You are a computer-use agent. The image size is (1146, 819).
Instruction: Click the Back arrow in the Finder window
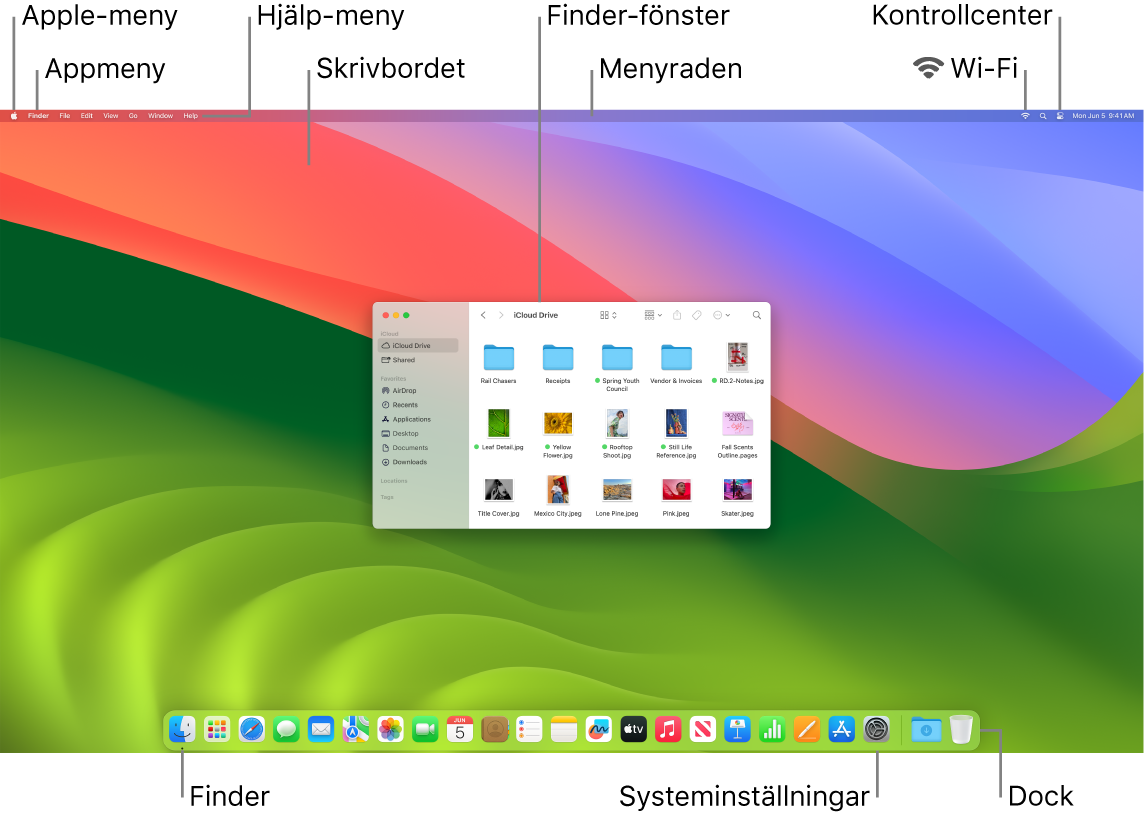click(483, 315)
